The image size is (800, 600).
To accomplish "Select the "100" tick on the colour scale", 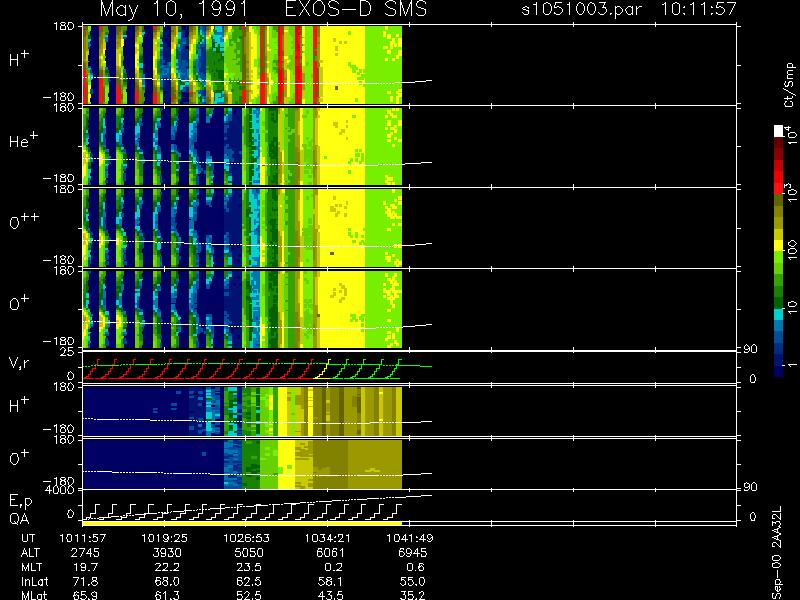I will click(791, 250).
